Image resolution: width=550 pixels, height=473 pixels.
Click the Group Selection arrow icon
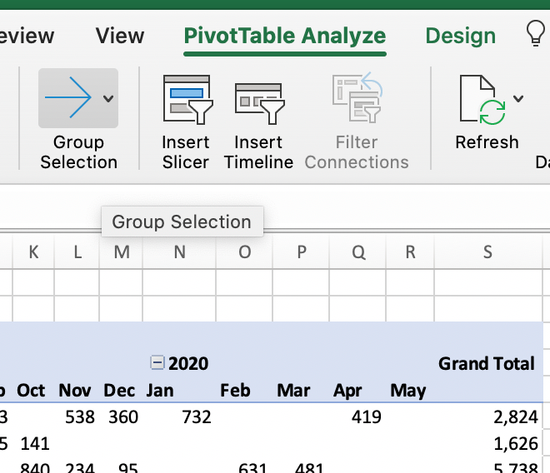tap(68, 97)
